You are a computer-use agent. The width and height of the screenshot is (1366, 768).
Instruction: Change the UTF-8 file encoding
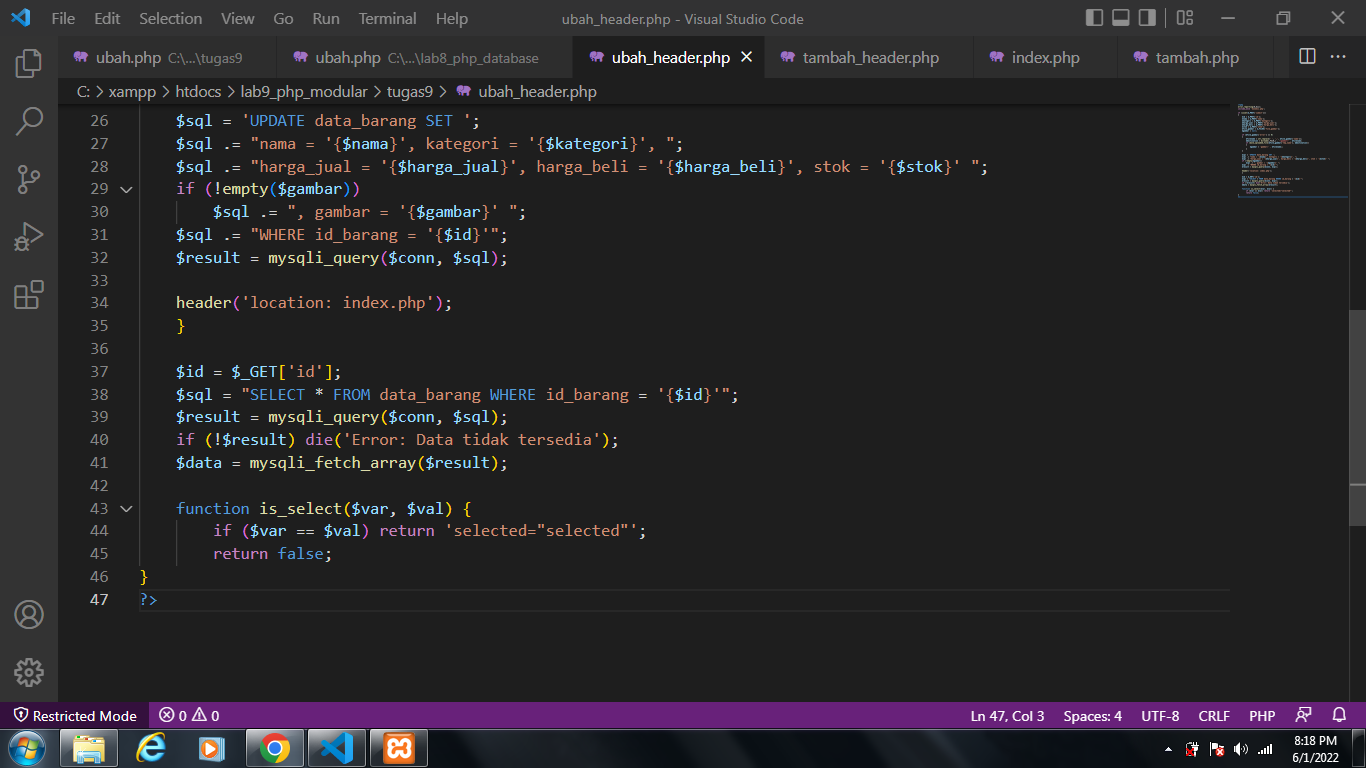click(x=1160, y=716)
